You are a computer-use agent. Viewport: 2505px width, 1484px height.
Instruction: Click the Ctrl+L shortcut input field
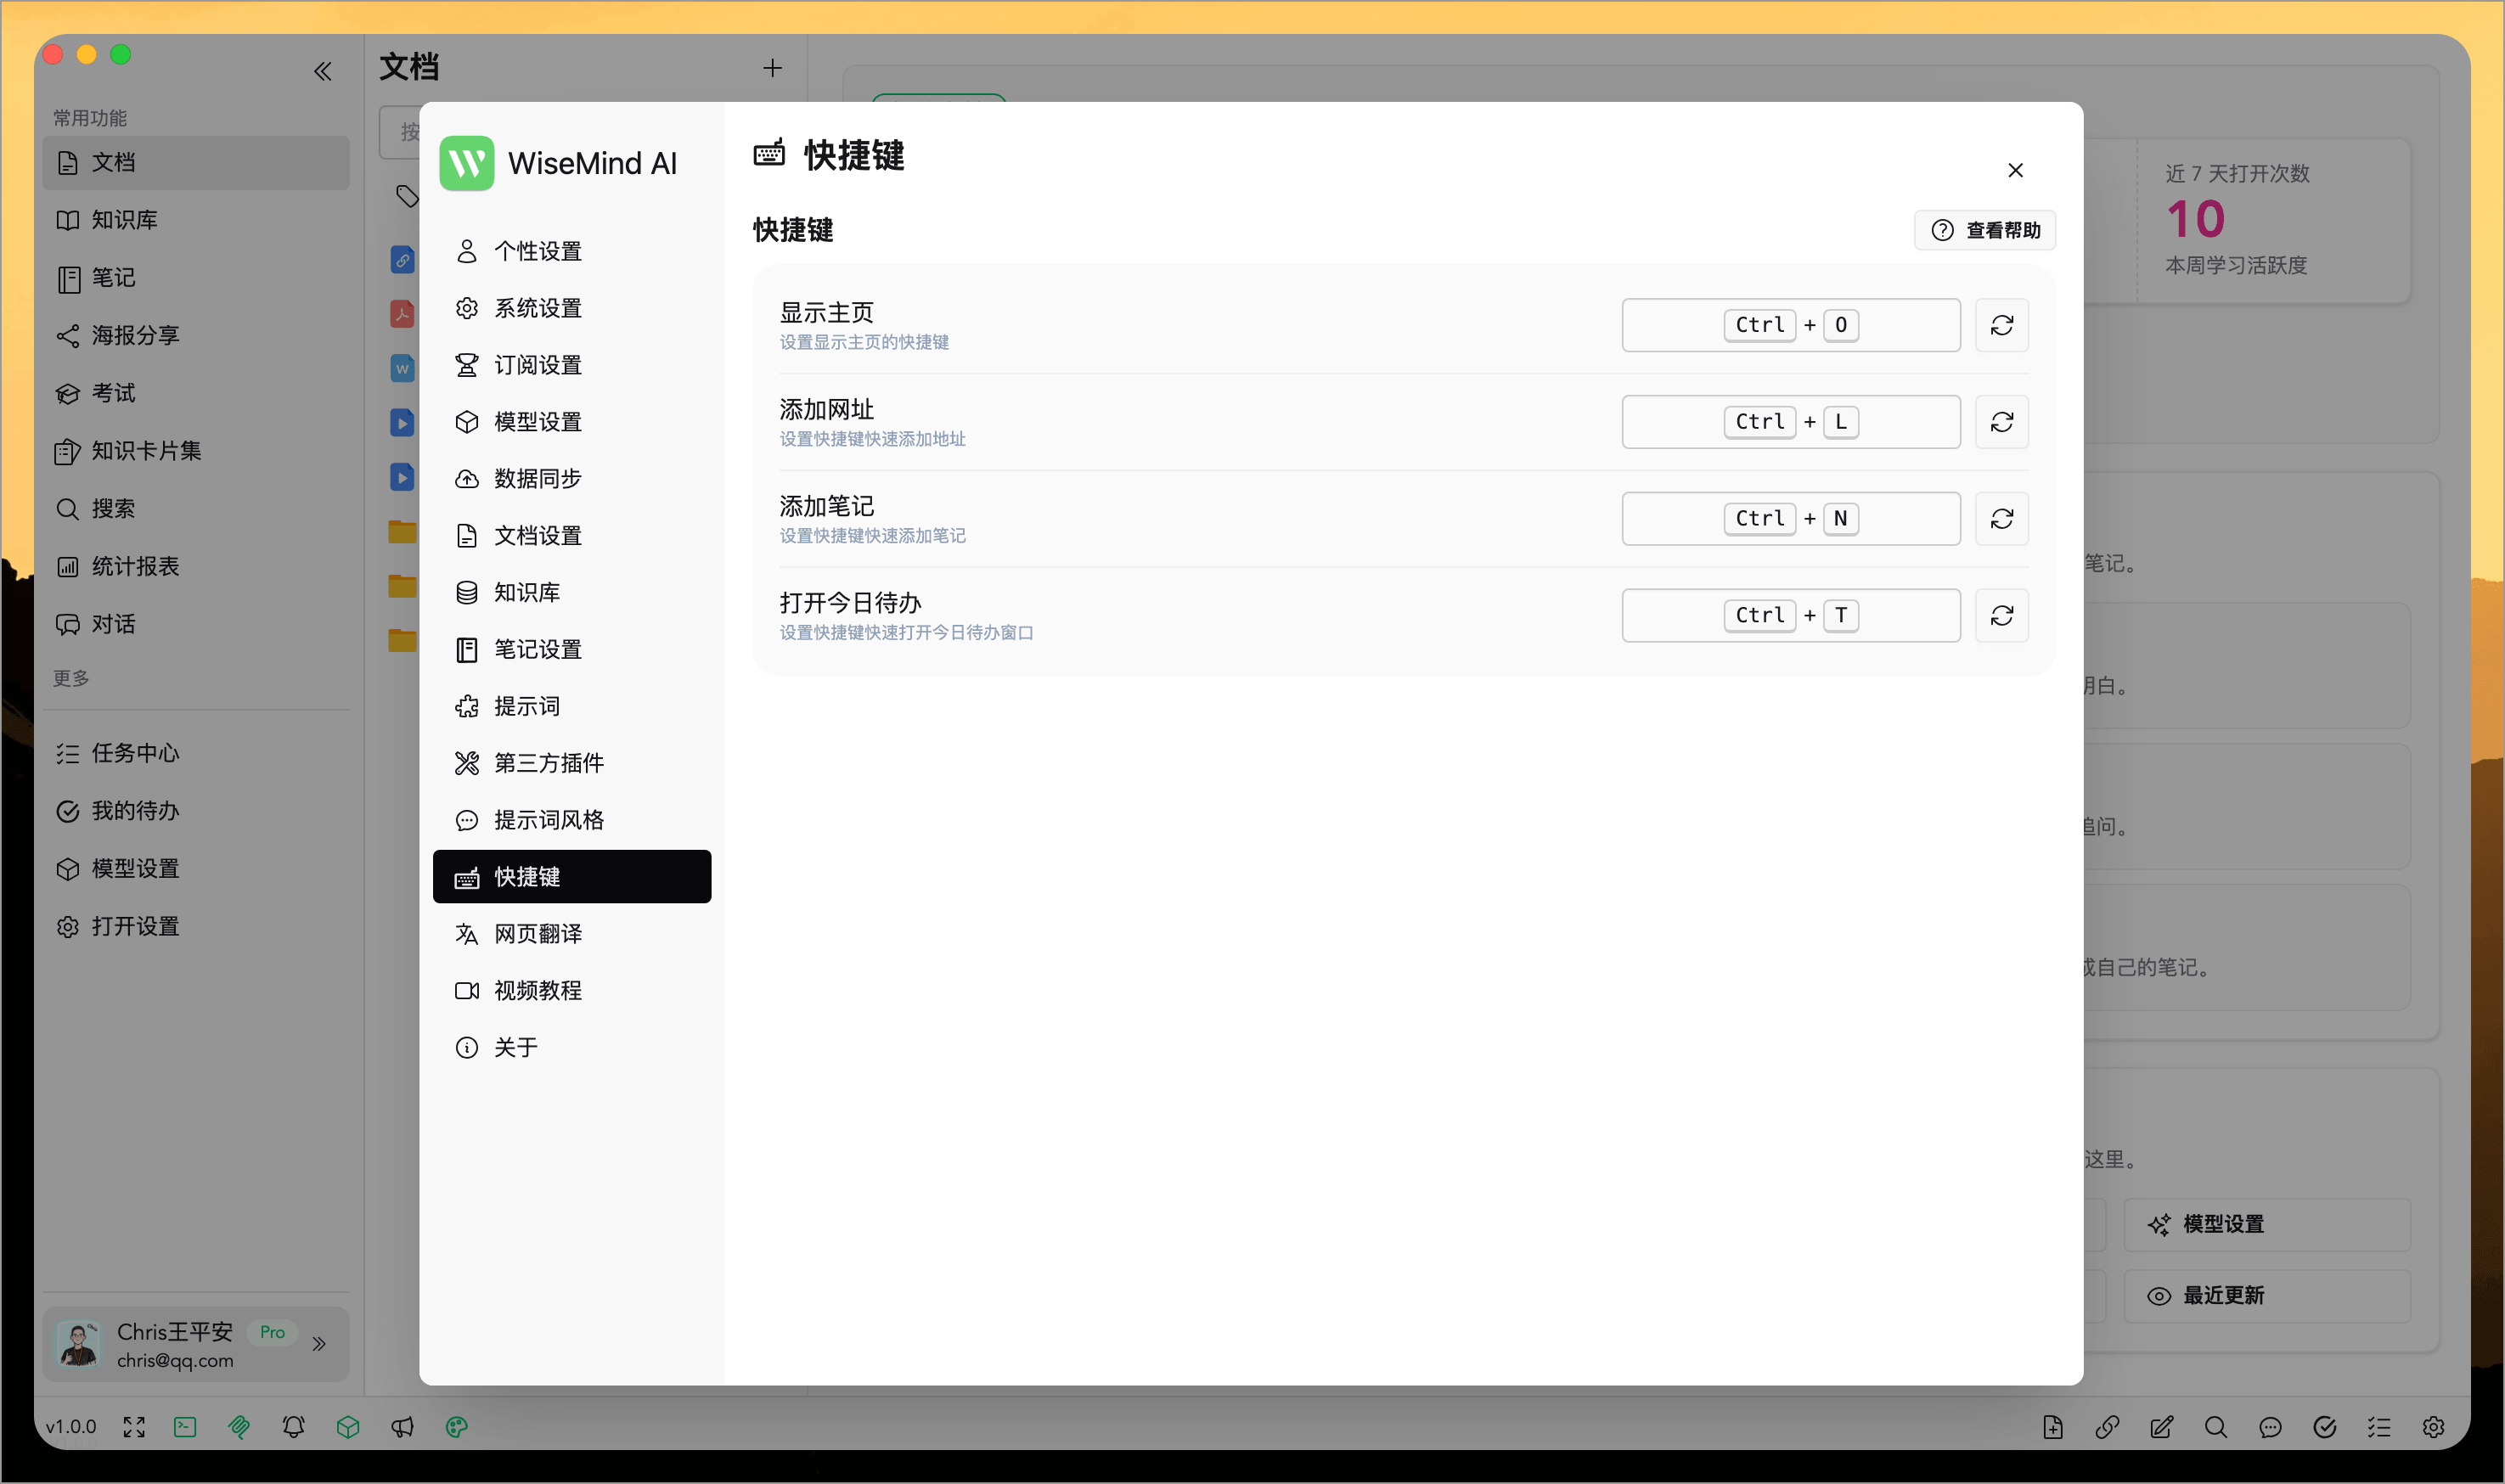click(x=1790, y=421)
